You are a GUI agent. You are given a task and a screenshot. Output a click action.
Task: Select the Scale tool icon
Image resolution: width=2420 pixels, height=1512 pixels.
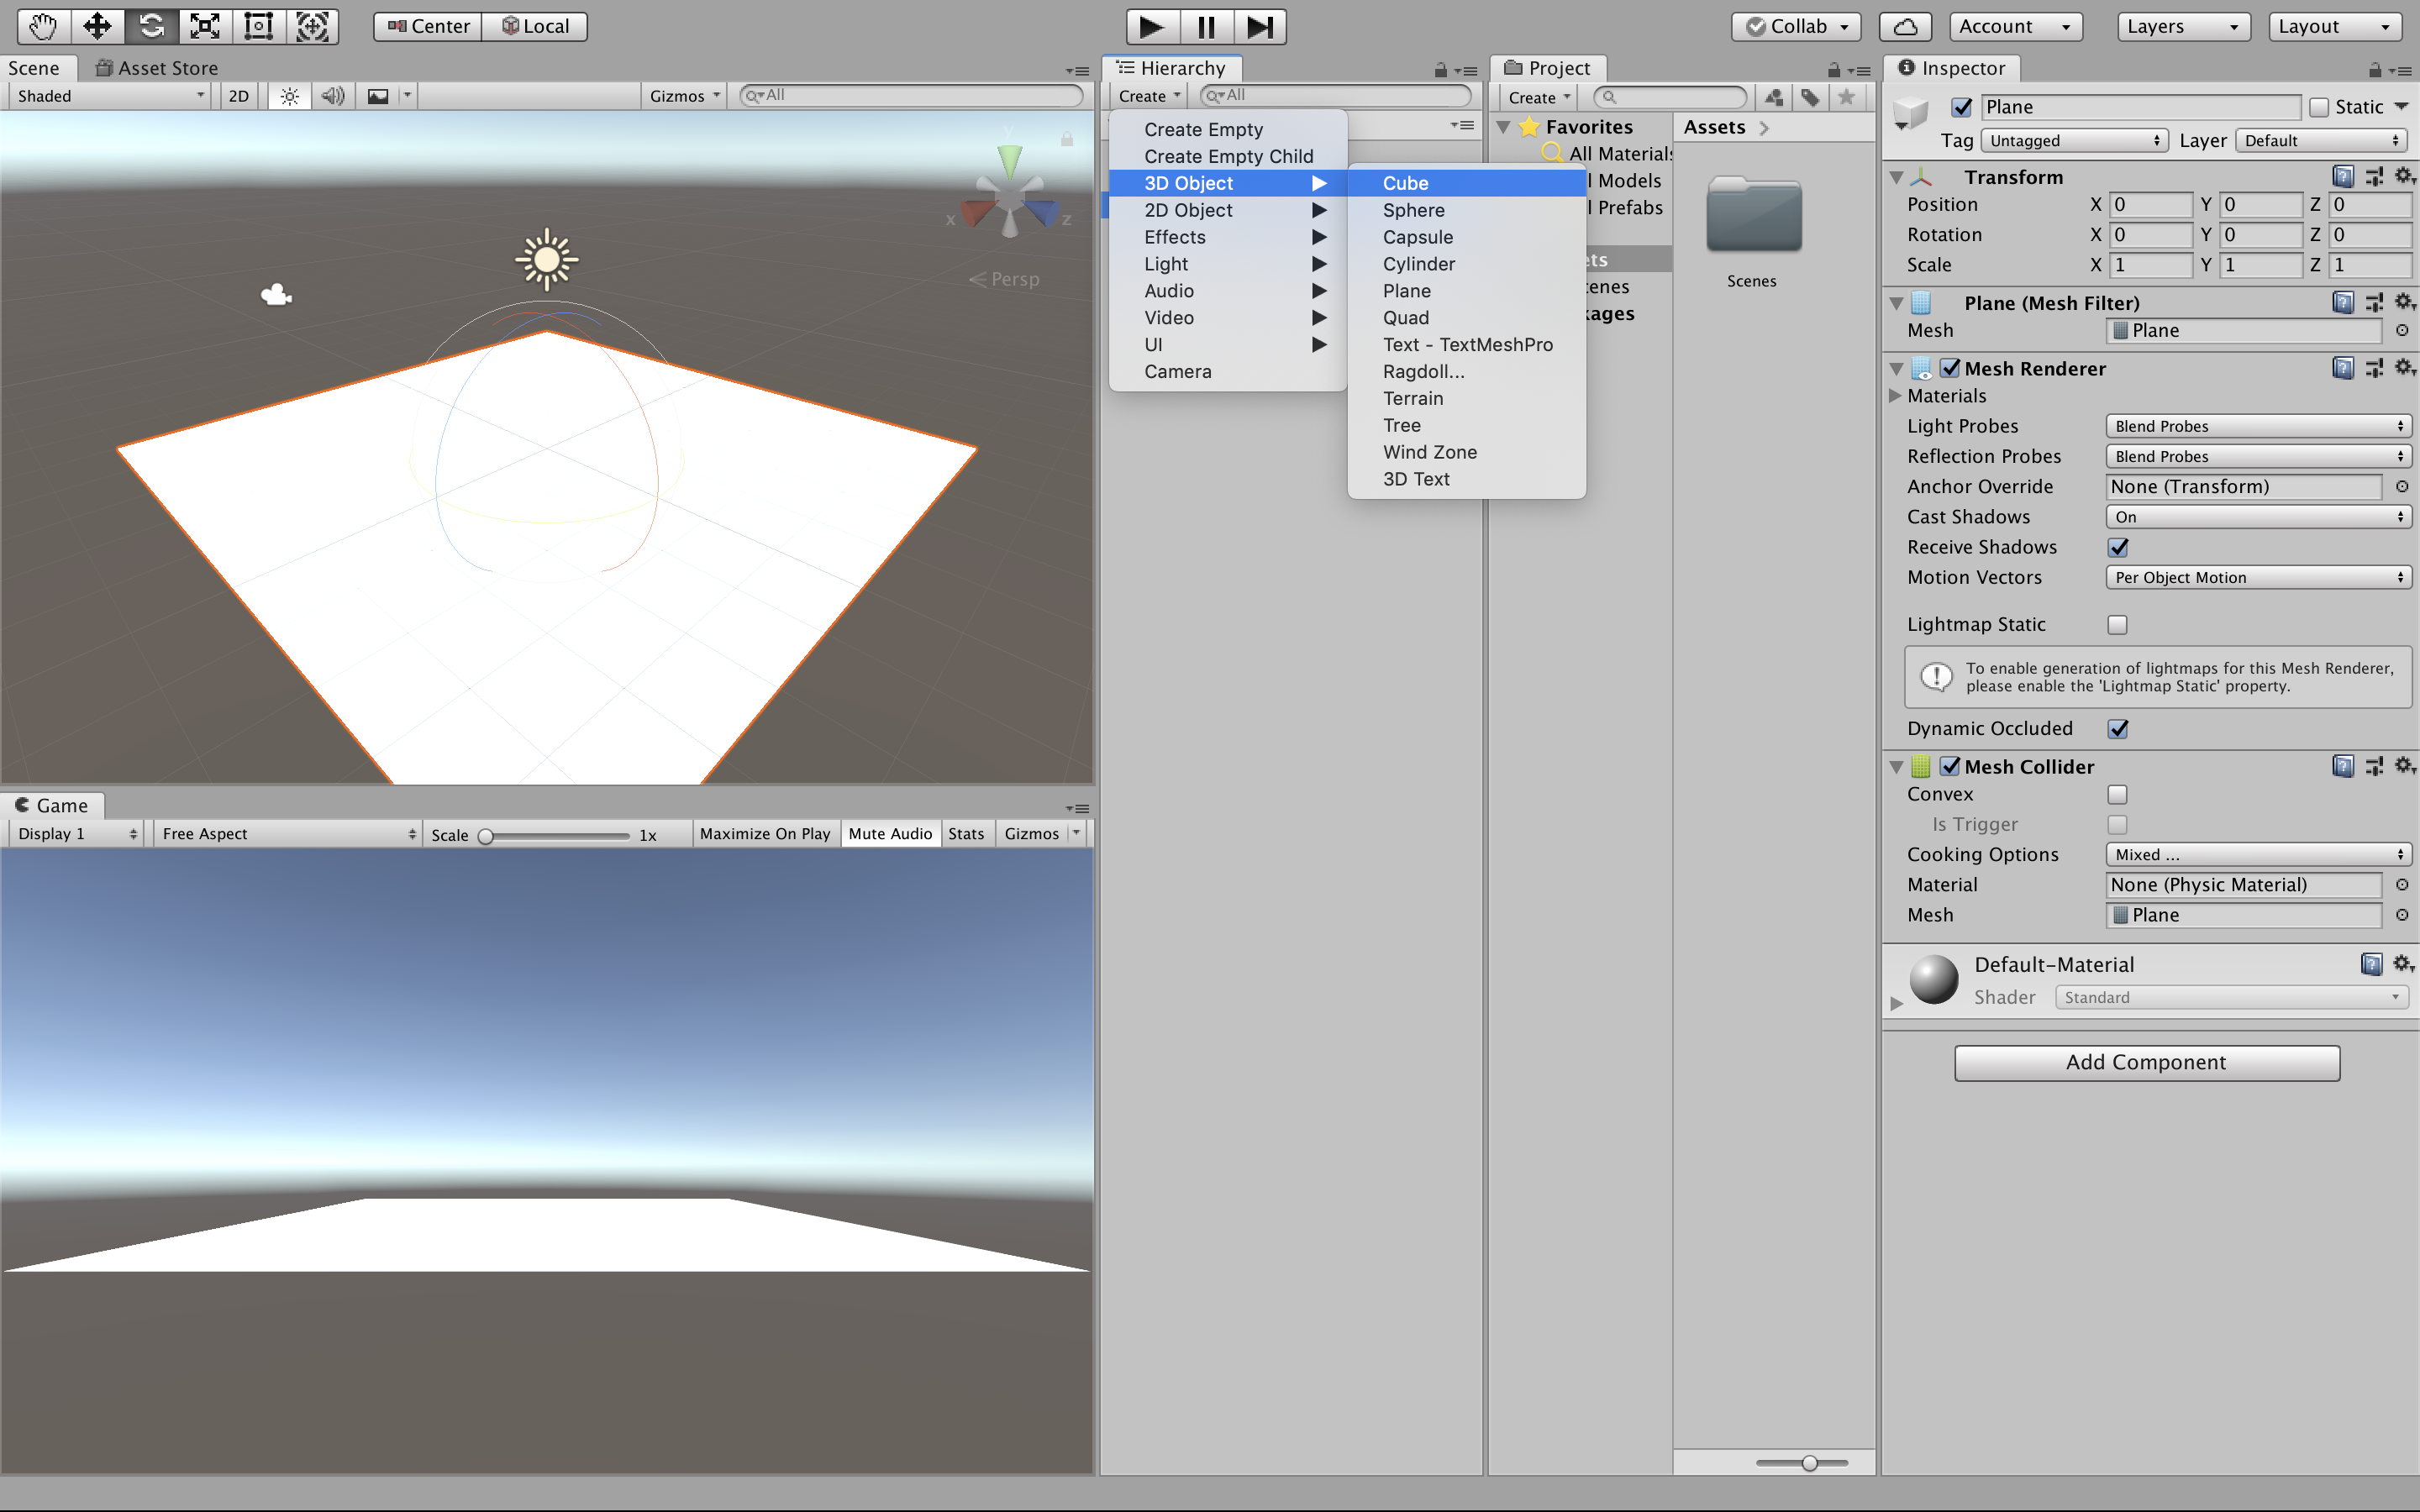(x=205, y=26)
